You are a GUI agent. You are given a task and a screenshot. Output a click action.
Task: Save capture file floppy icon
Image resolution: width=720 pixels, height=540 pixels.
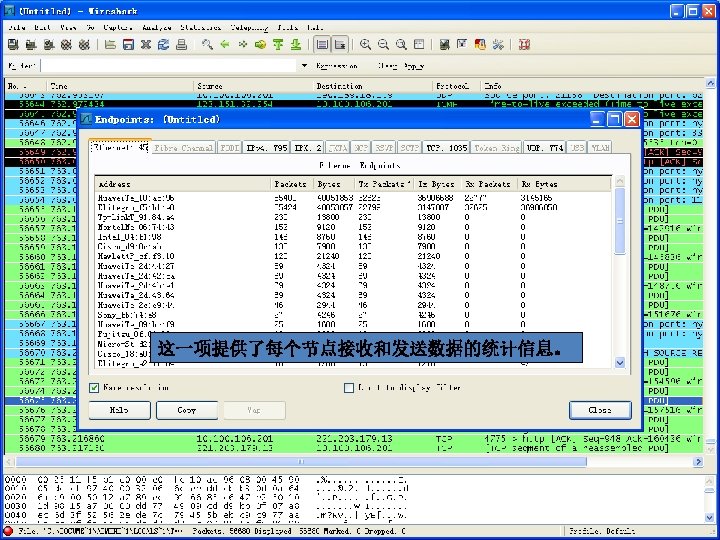coord(128,45)
